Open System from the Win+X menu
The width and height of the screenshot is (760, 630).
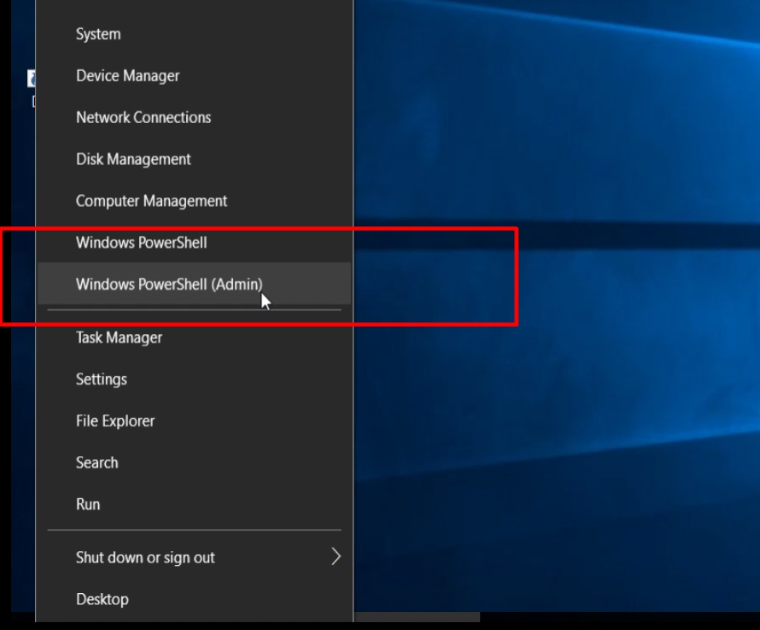(x=194, y=34)
